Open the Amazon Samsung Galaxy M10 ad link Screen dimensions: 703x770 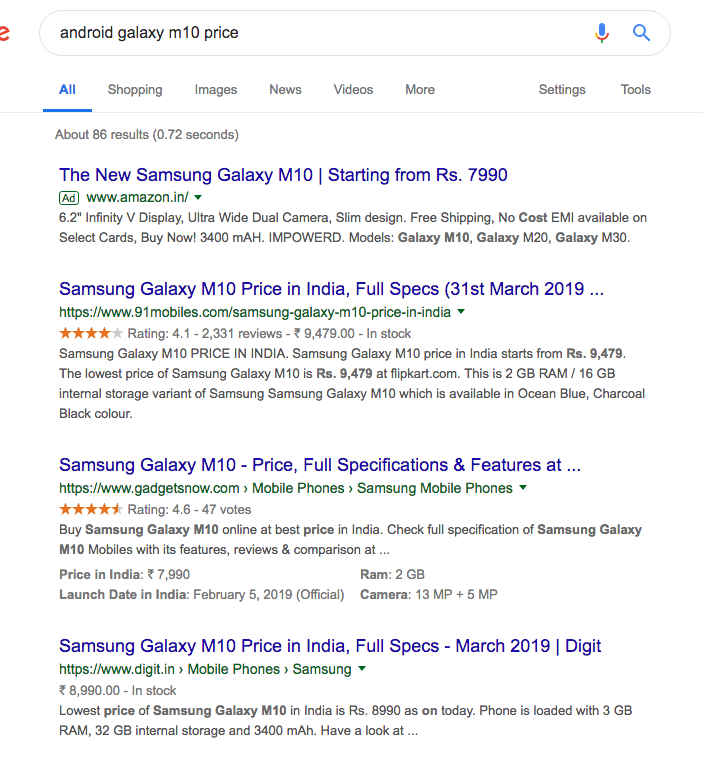click(x=283, y=175)
